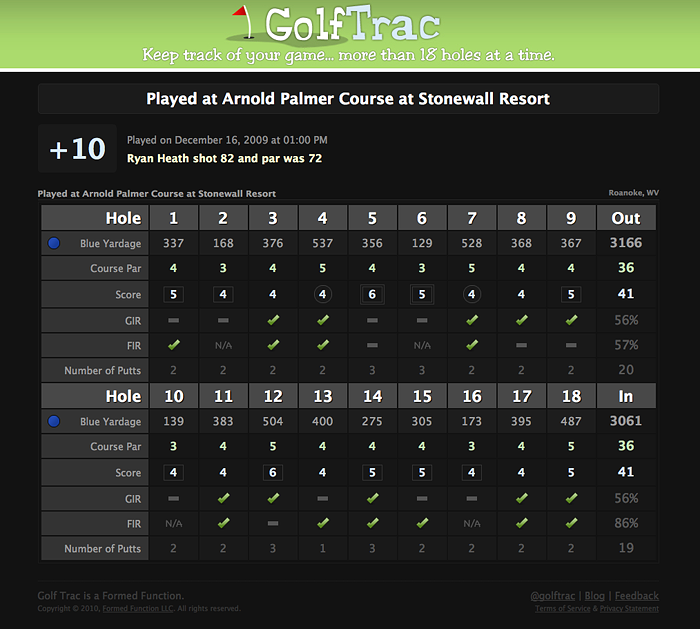Viewport: 700px width, 629px height.
Task: Click the GIR dash for hole 5
Action: (x=372, y=320)
